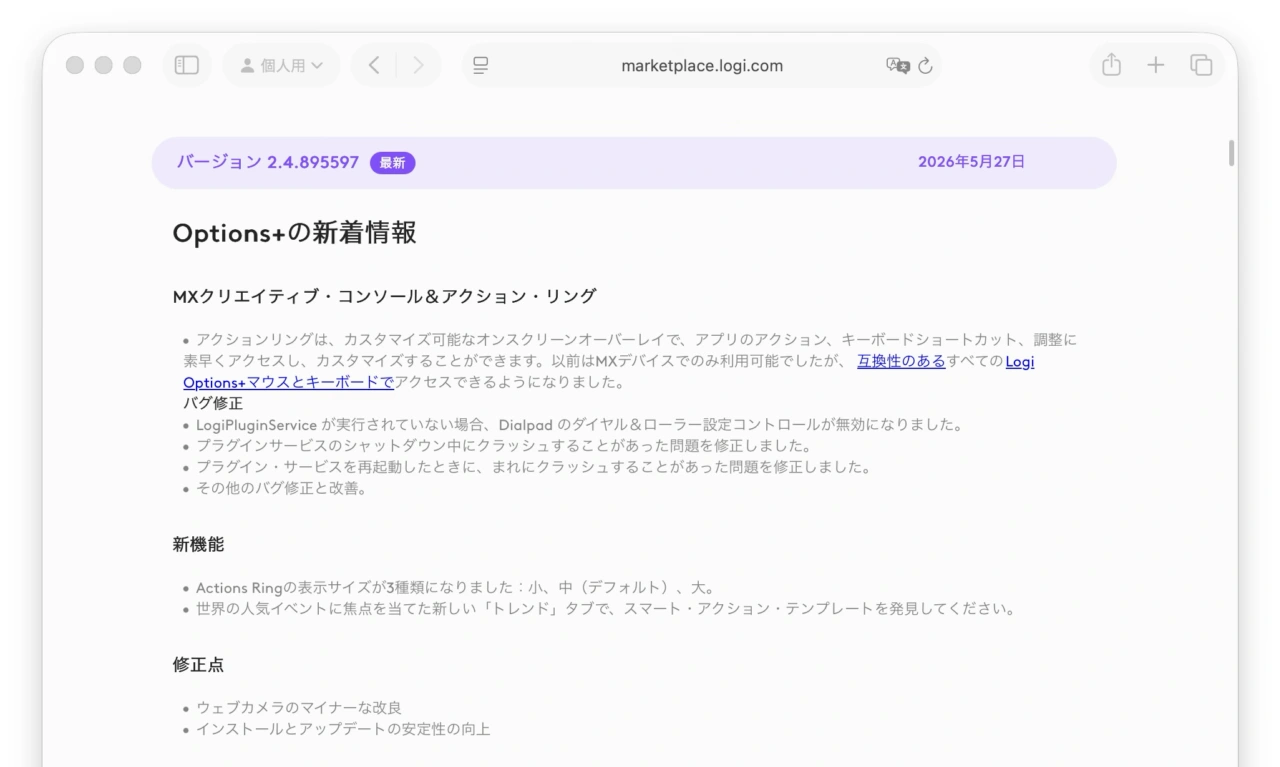Show the tab overview
1280x767 pixels.
(1201, 65)
